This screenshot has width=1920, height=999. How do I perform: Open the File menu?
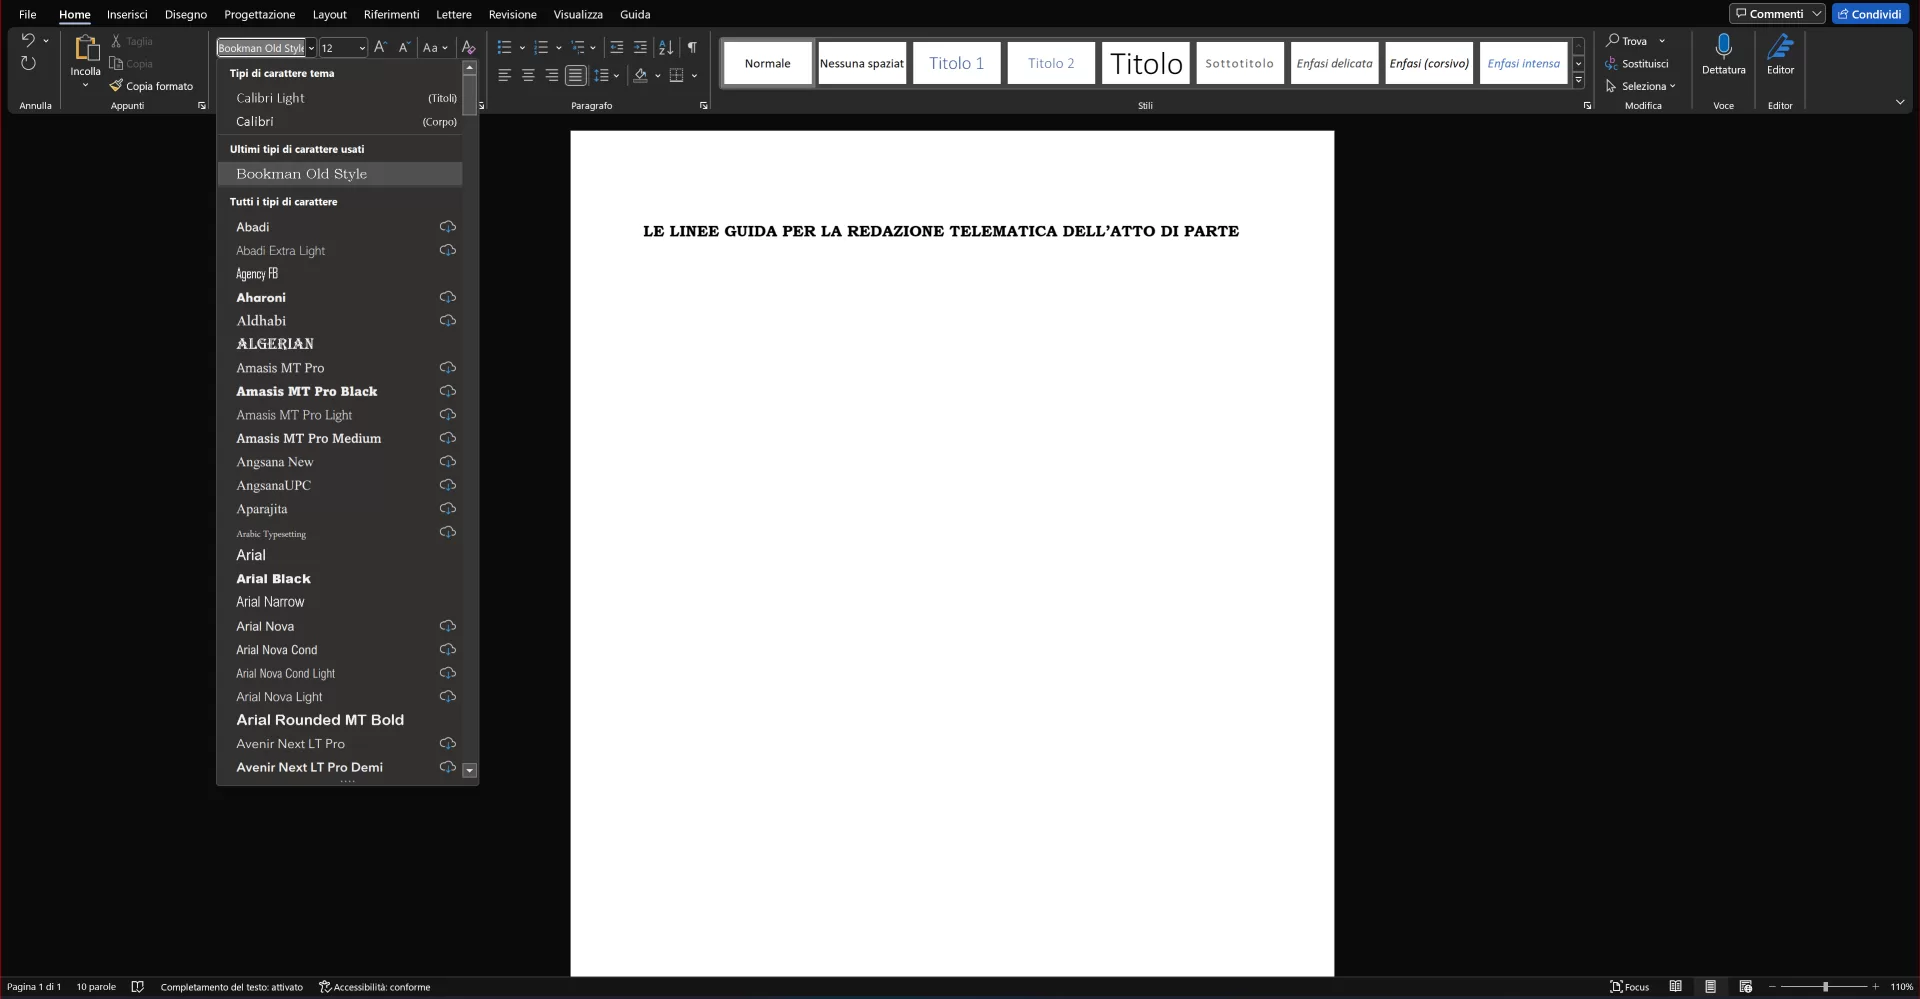point(28,14)
